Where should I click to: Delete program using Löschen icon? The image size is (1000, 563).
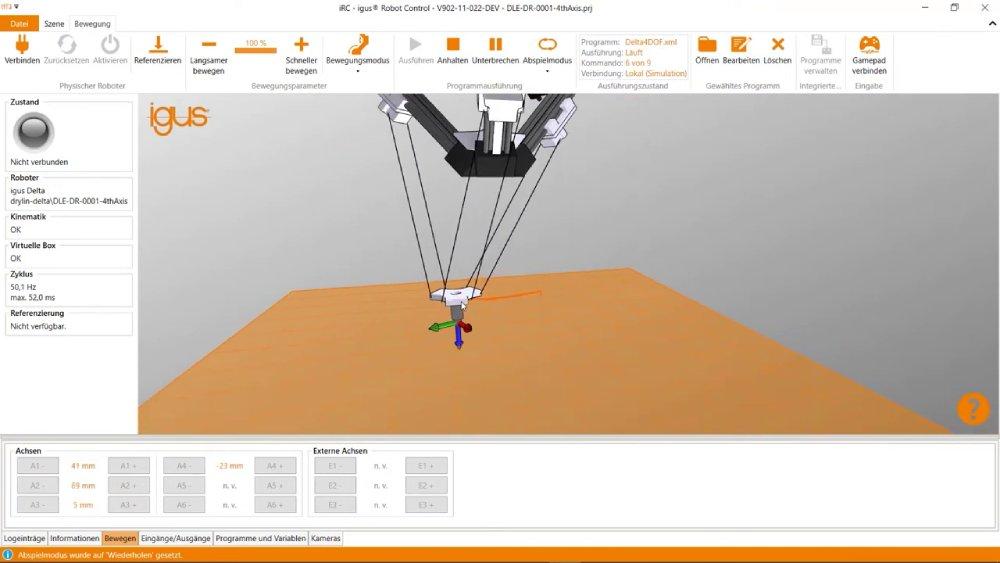[777, 45]
